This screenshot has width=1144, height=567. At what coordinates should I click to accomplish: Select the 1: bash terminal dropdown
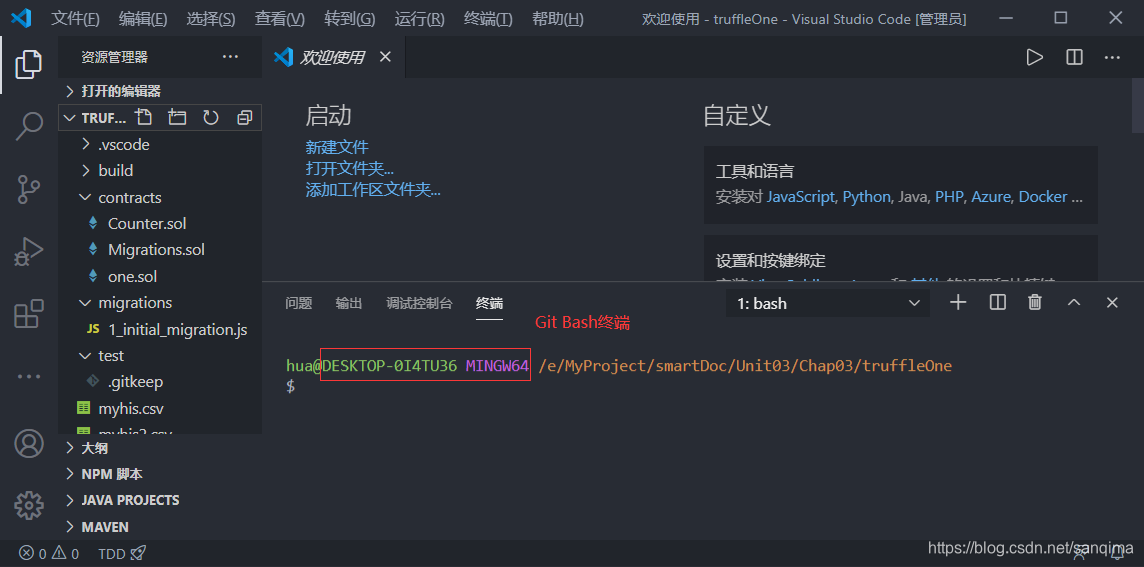tap(828, 303)
